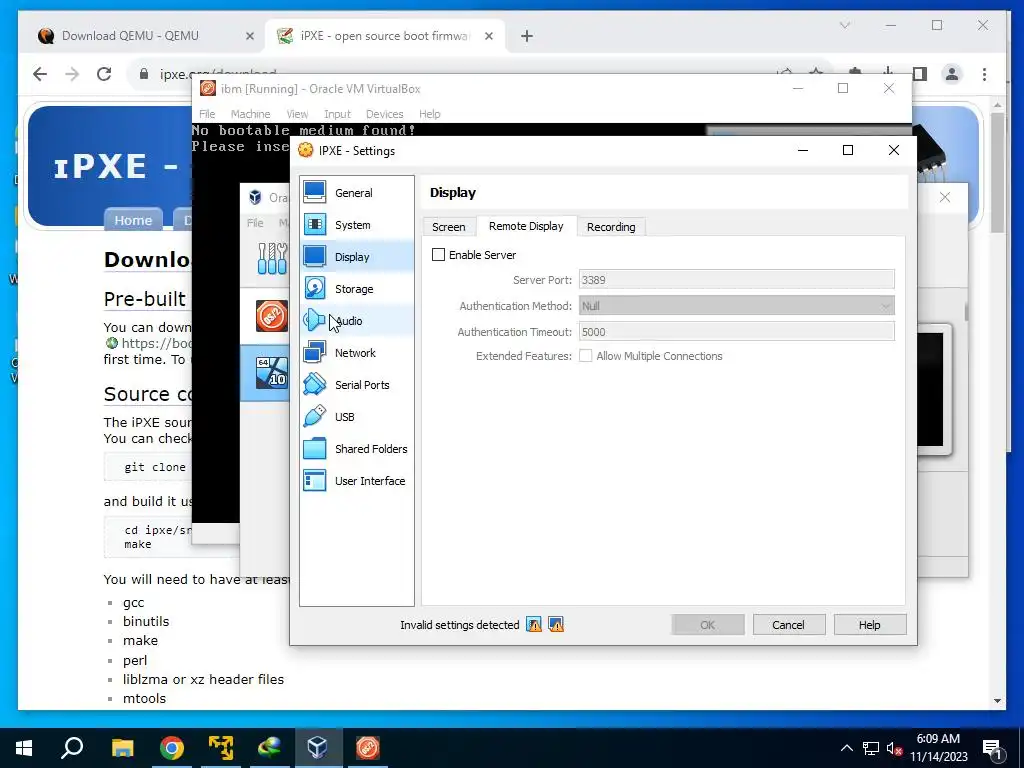Switch to the Screen tab
The width and height of the screenshot is (1024, 768).
pos(449,227)
